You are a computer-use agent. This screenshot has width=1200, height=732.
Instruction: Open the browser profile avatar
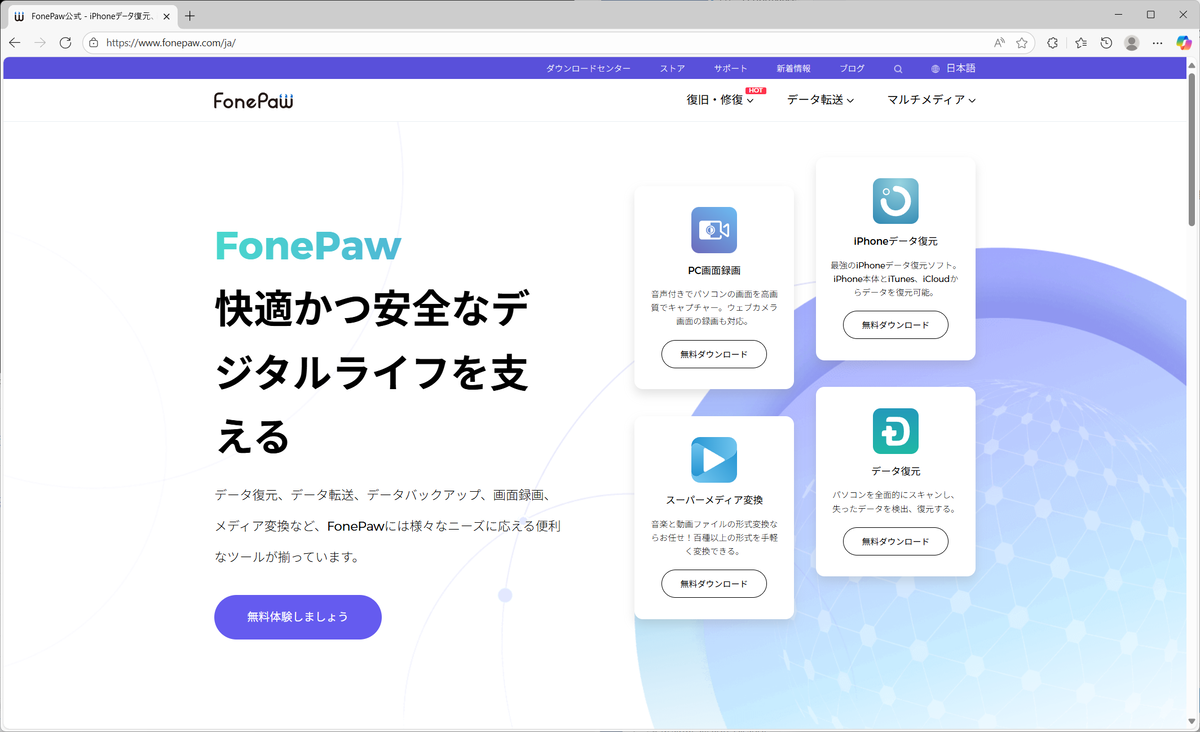[1132, 43]
